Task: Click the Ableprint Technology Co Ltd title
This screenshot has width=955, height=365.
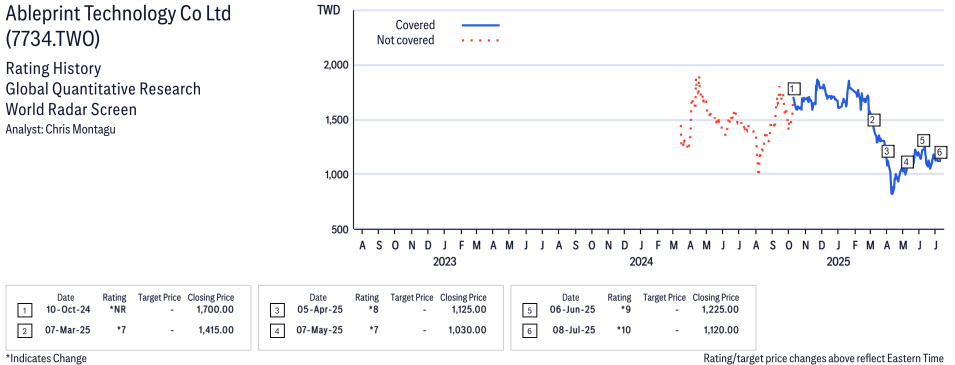Action: point(118,13)
